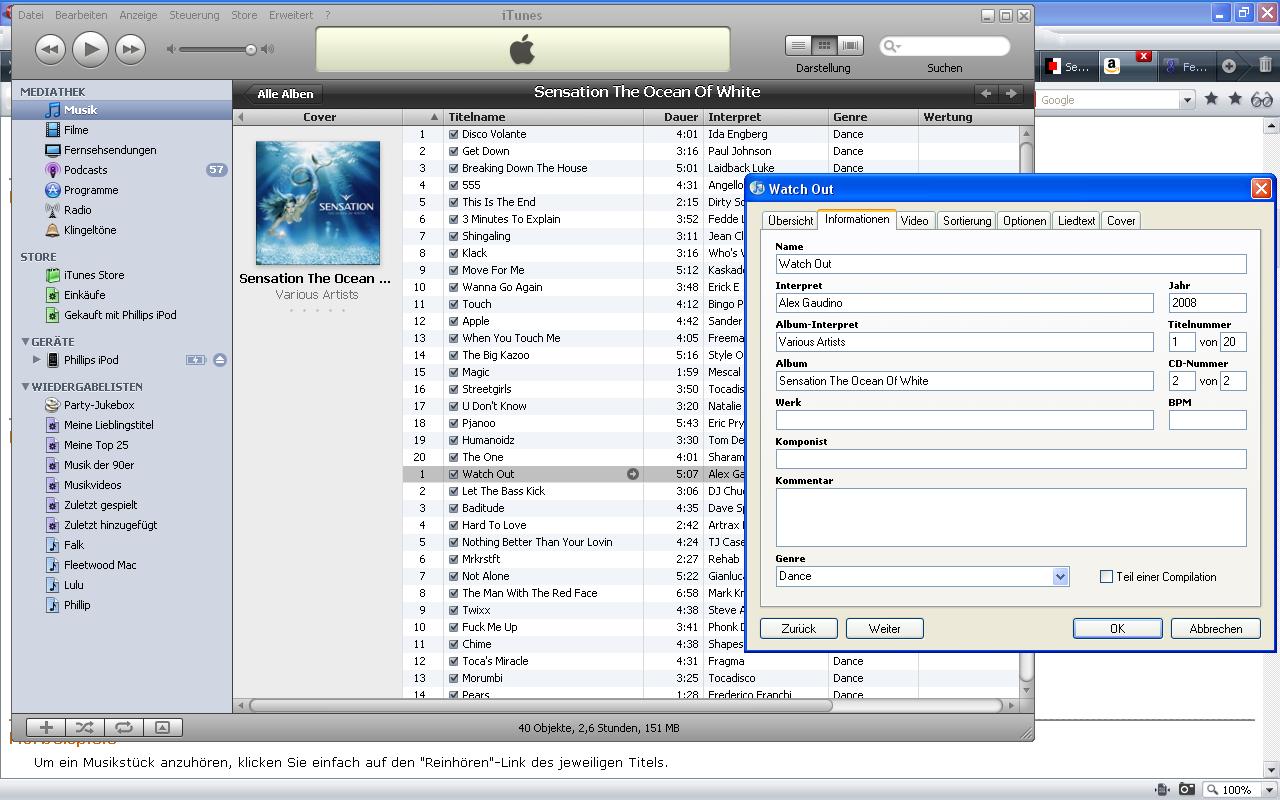
Task: Collapse the Cover column arrow
Action: coord(240,117)
